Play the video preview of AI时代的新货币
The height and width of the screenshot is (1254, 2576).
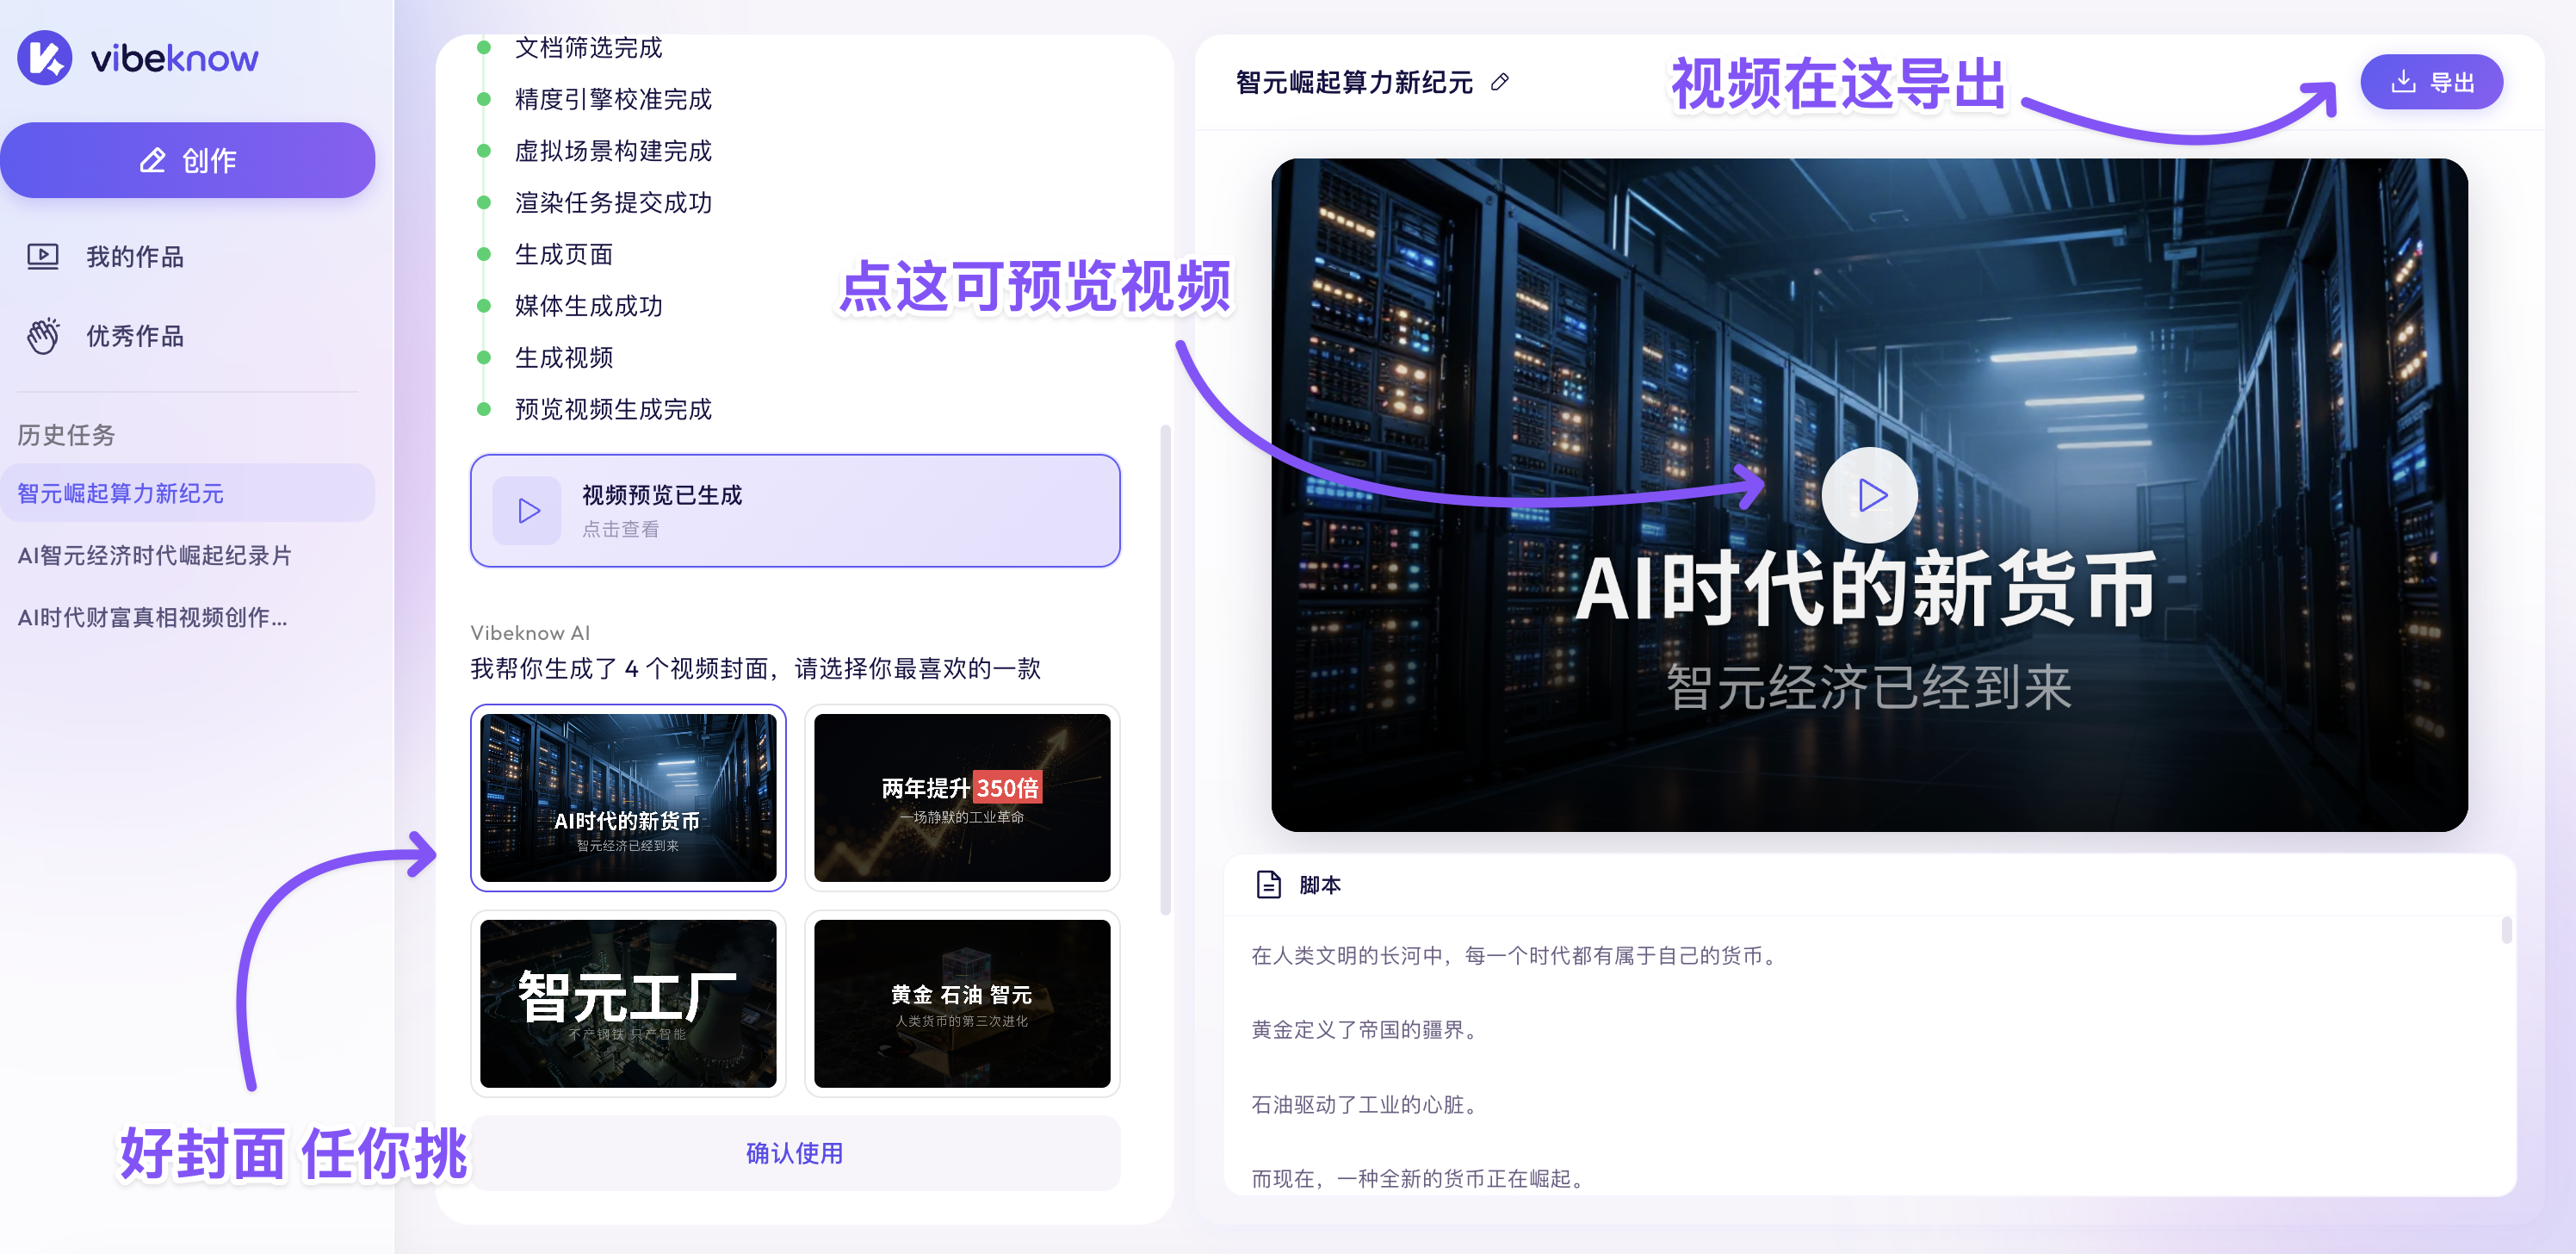1868,494
